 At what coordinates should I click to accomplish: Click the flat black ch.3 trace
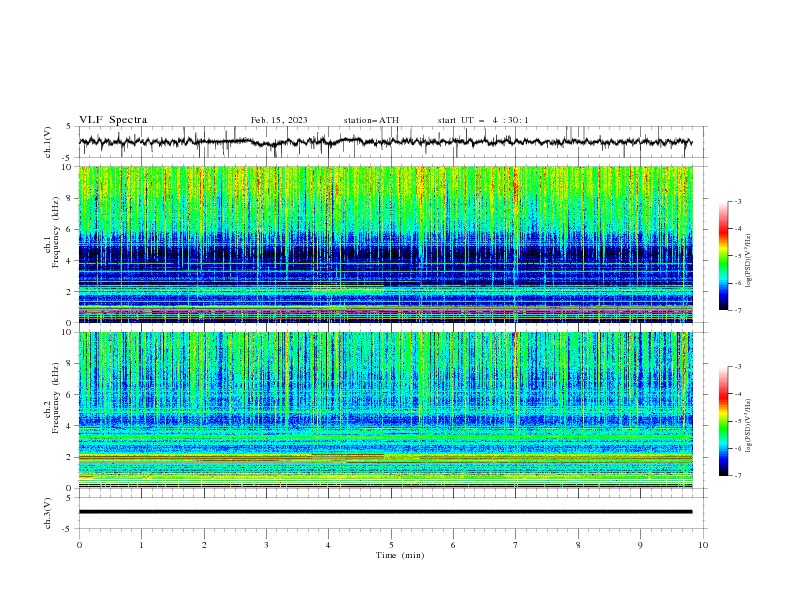point(385,512)
